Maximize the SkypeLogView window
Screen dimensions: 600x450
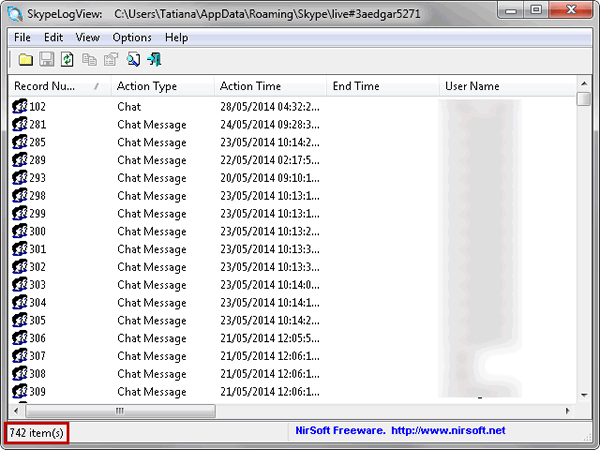point(536,10)
